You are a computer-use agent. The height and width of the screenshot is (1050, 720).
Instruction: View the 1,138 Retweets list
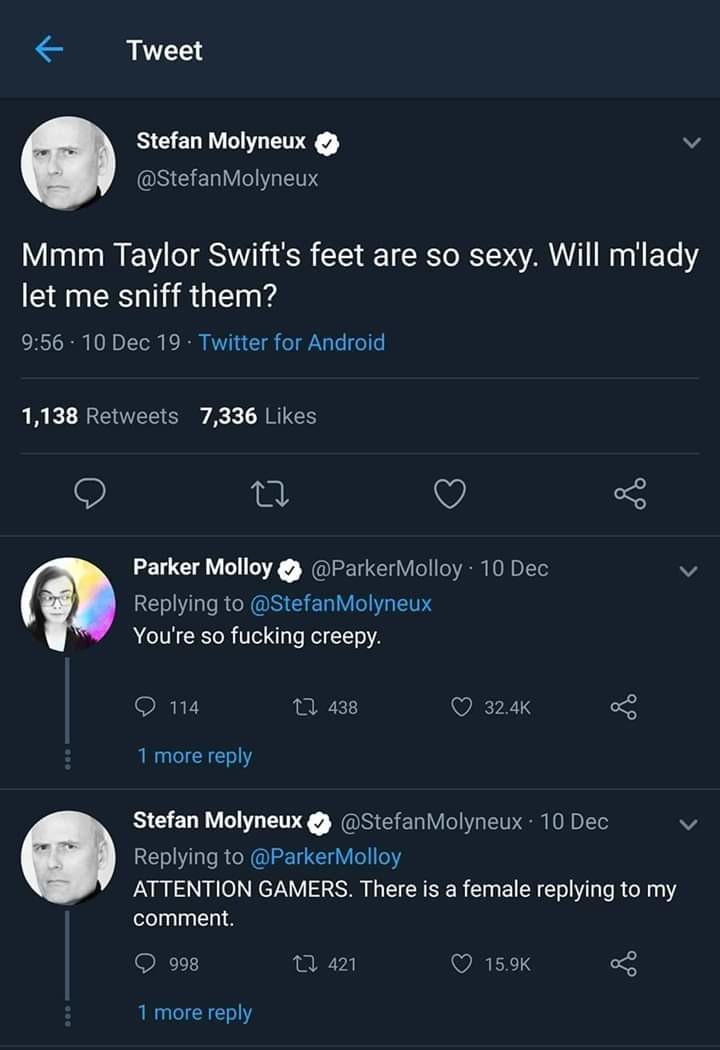point(100,416)
